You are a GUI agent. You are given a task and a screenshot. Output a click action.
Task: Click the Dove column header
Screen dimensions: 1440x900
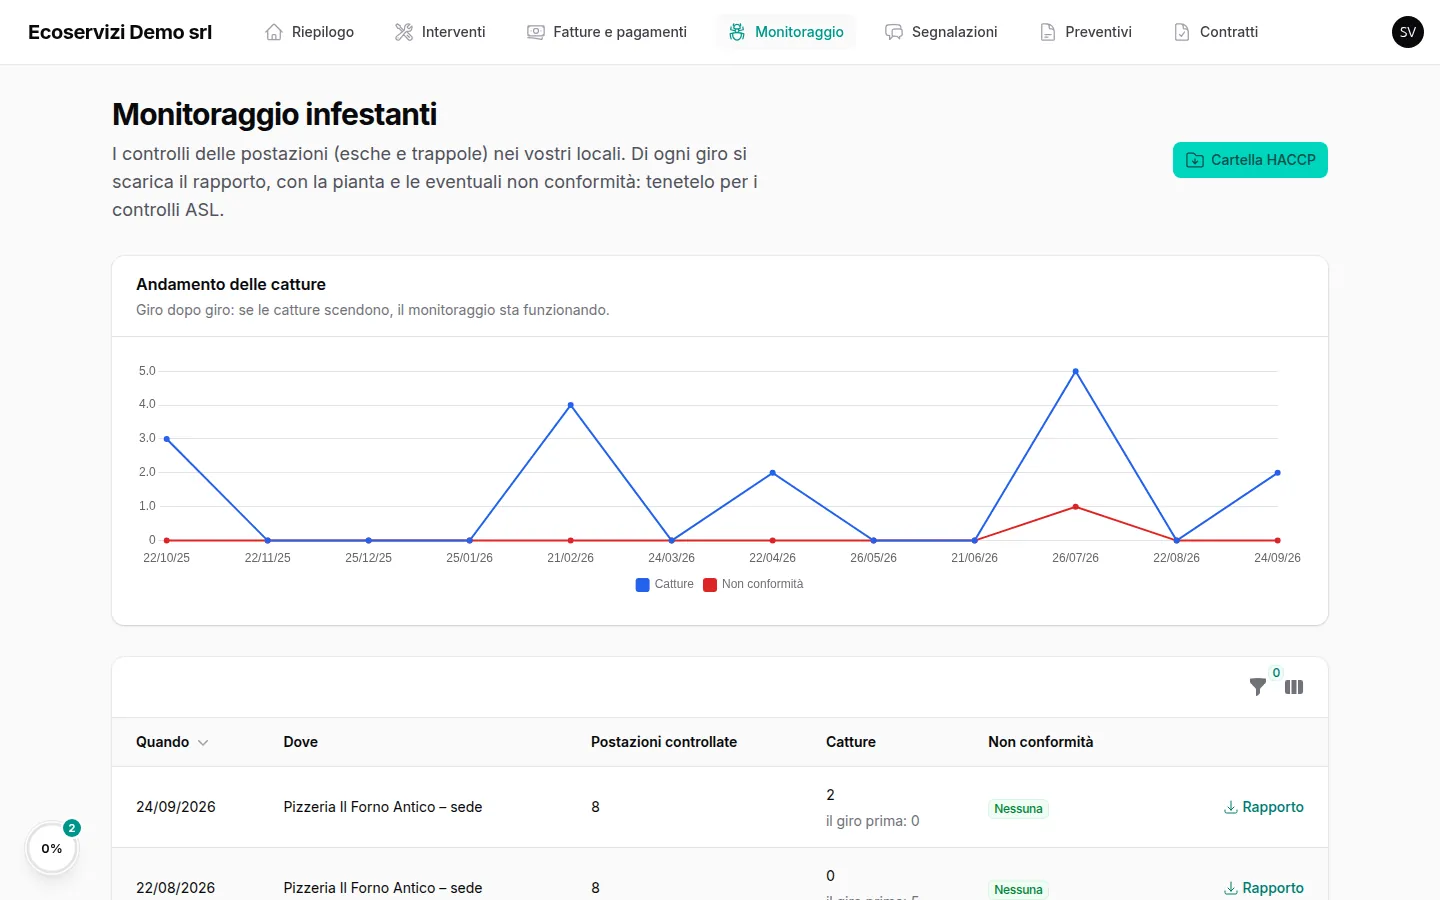coord(300,742)
